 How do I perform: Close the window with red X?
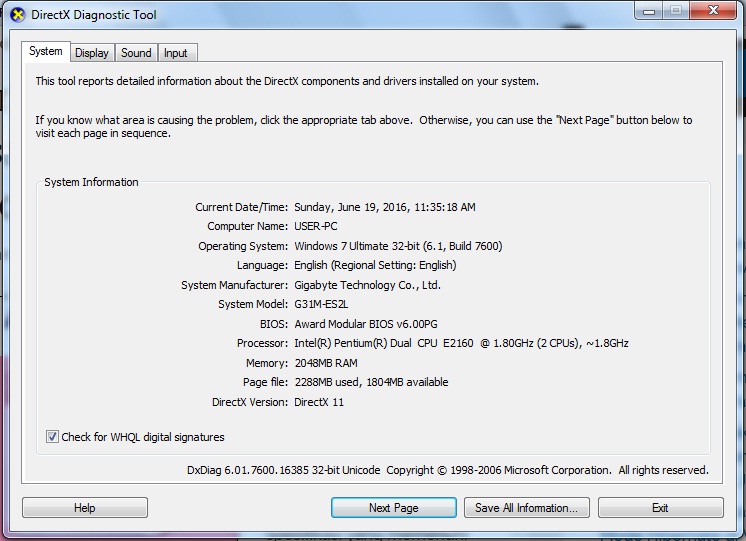(x=713, y=10)
